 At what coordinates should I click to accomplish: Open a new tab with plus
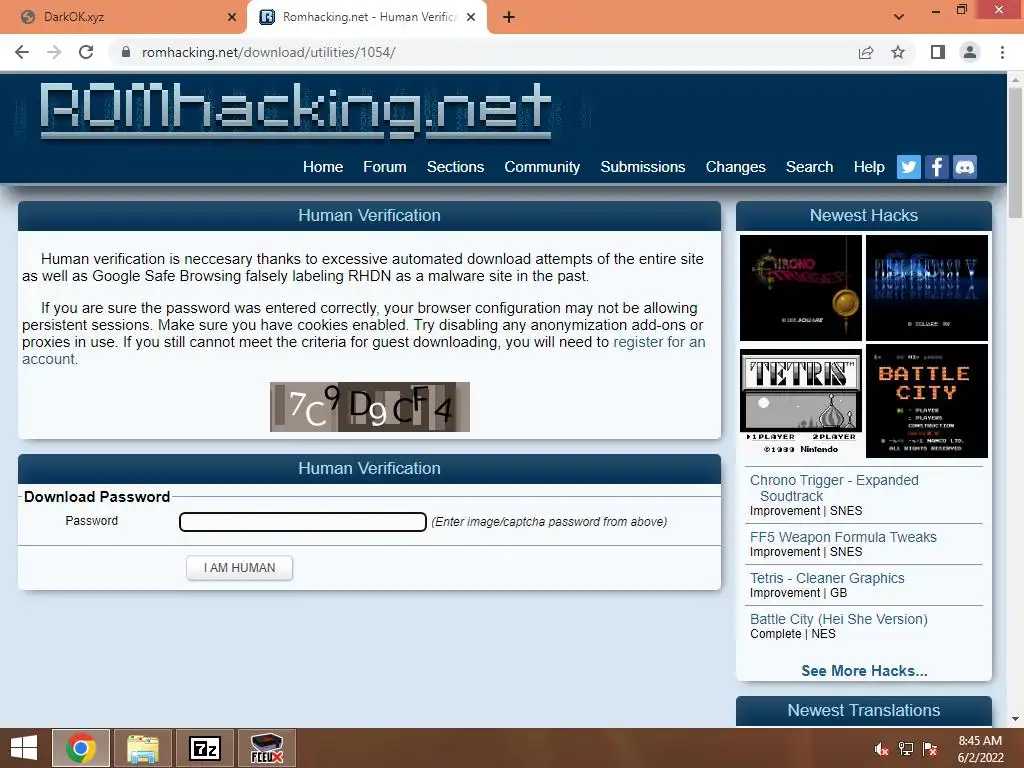tap(509, 17)
